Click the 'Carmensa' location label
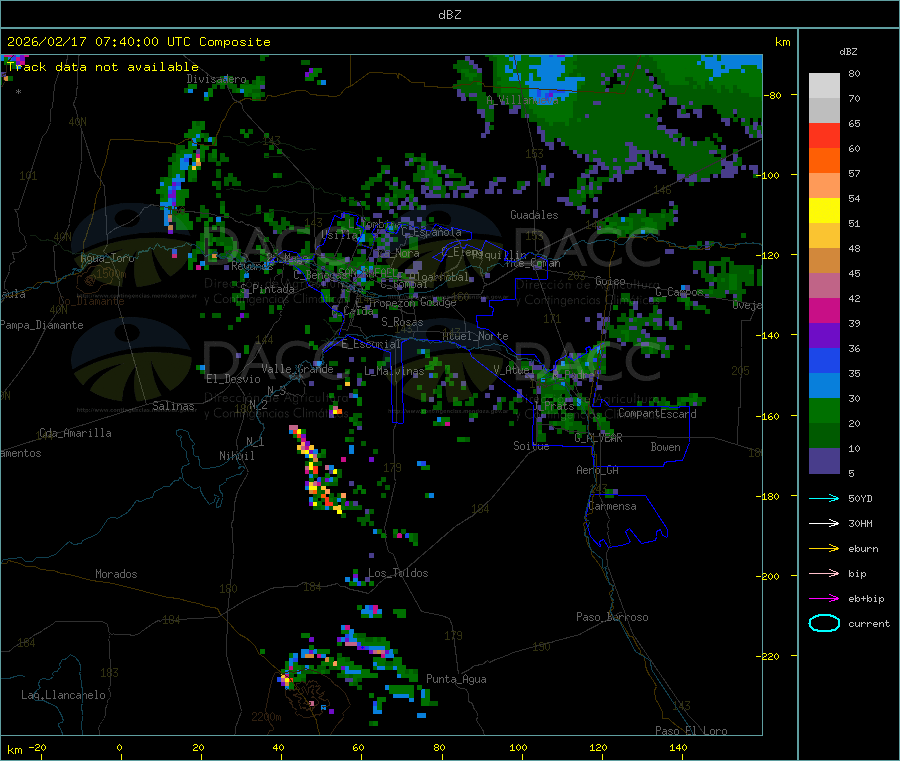The image size is (900, 761). (612, 506)
